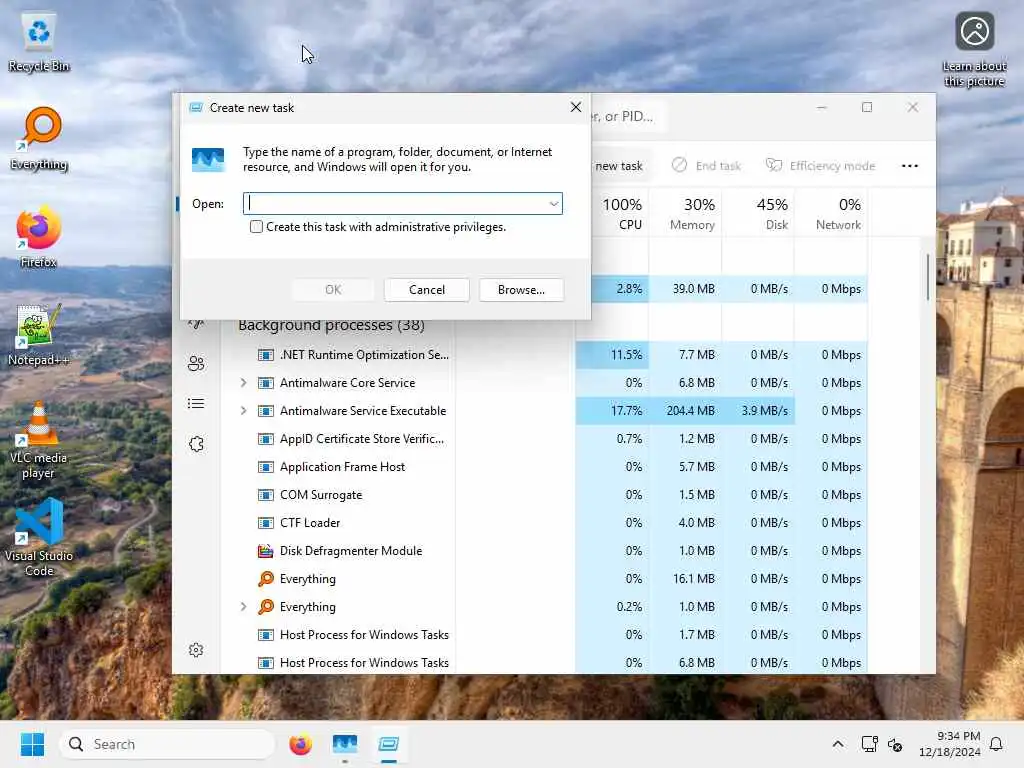Select AppID Certificate Store Verific... process
This screenshot has width=1024, height=768.
pyautogui.click(x=362, y=439)
